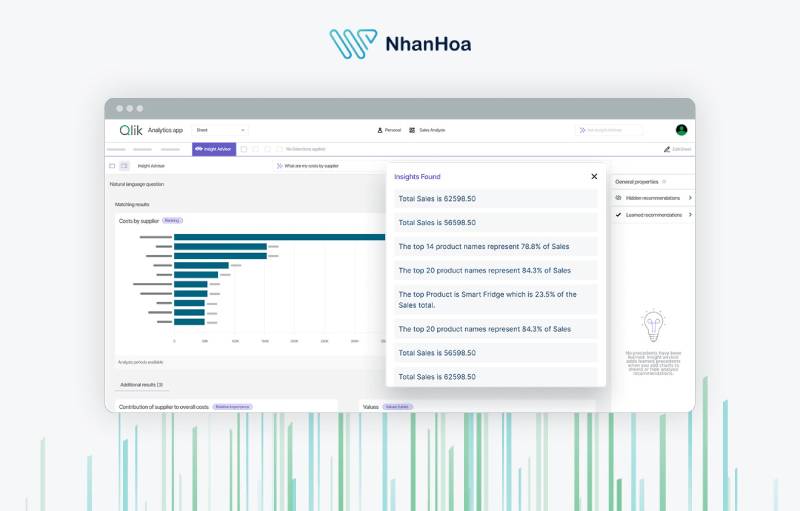The height and width of the screenshot is (511, 800).
Task: Click the Insight Advisor label below the toolbar
Action: pos(151,166)
